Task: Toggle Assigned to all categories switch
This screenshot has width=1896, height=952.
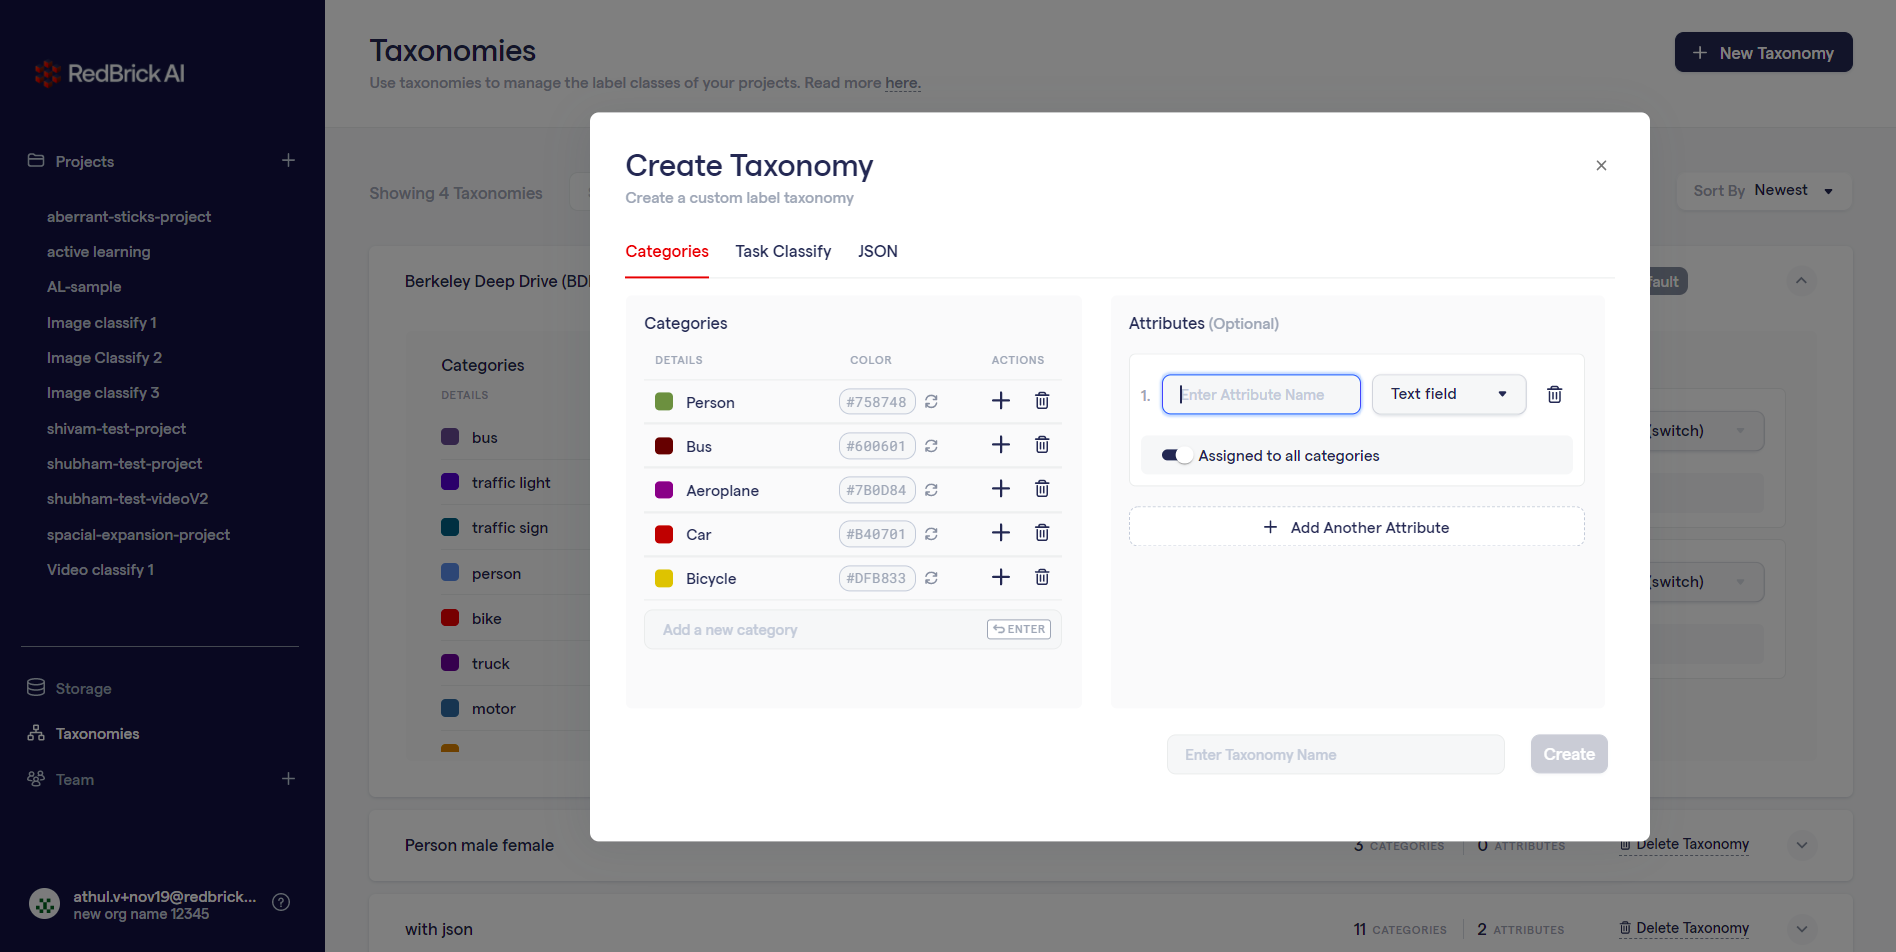Action: [1176, 456]
